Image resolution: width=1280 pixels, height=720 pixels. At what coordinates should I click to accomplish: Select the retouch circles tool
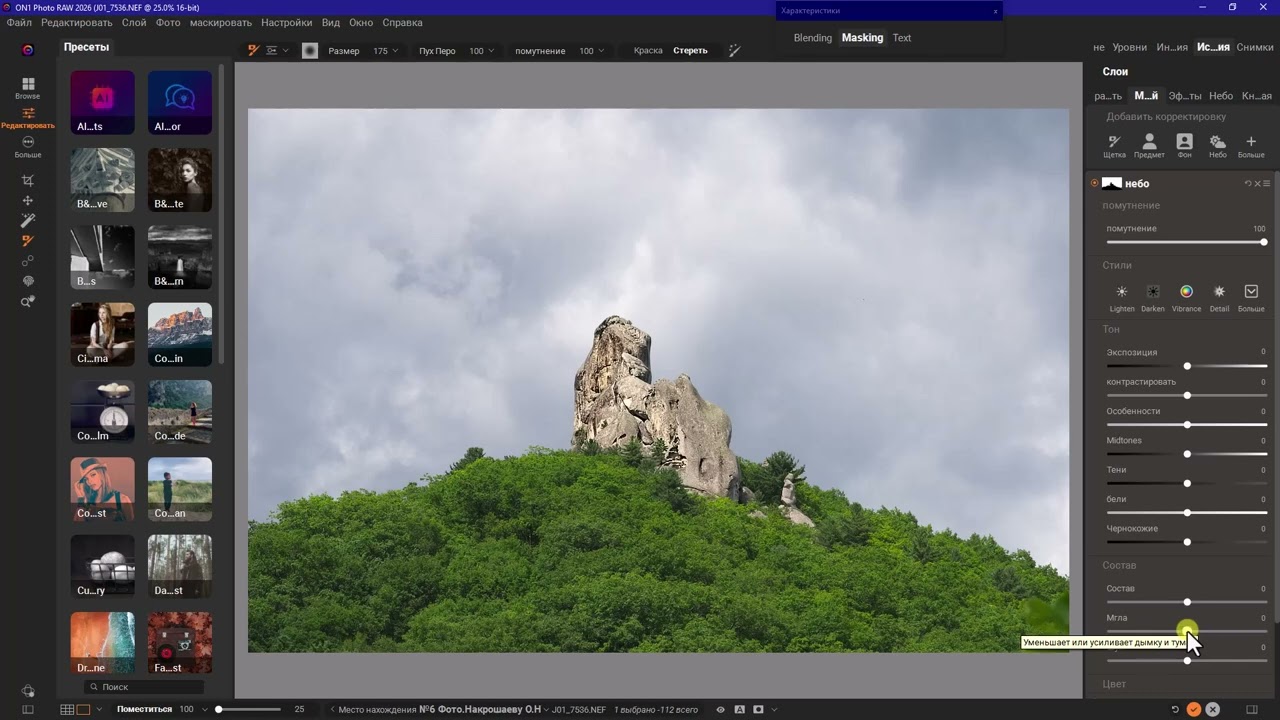pyautogui.click(x=28, y=261)
